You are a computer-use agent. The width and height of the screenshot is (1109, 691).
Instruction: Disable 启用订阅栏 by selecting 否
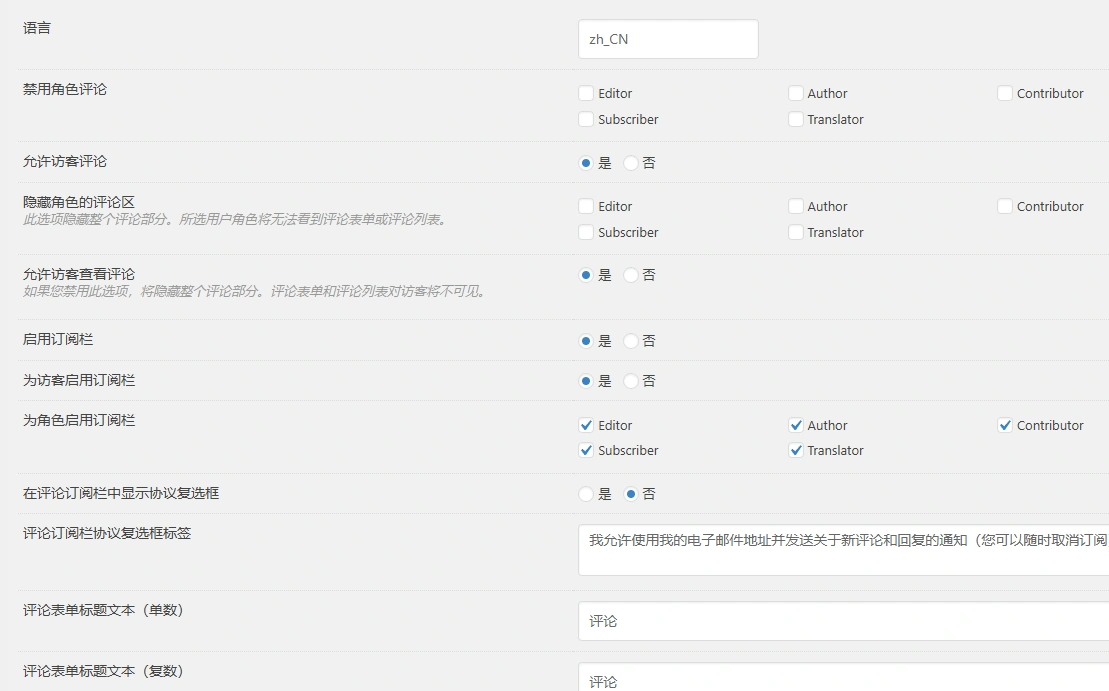(x=630, y=340)
